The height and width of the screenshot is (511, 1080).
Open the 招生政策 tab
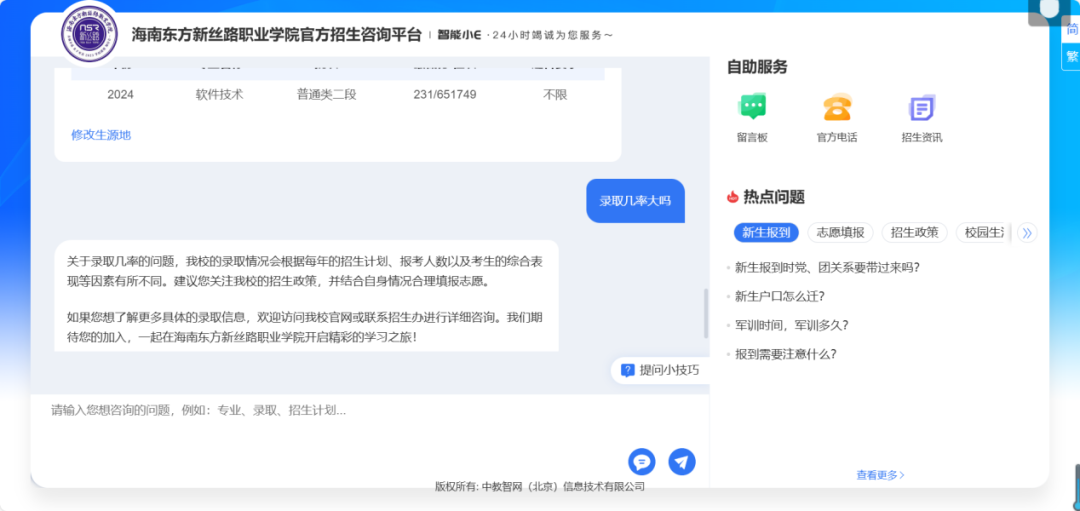point(914,233)
